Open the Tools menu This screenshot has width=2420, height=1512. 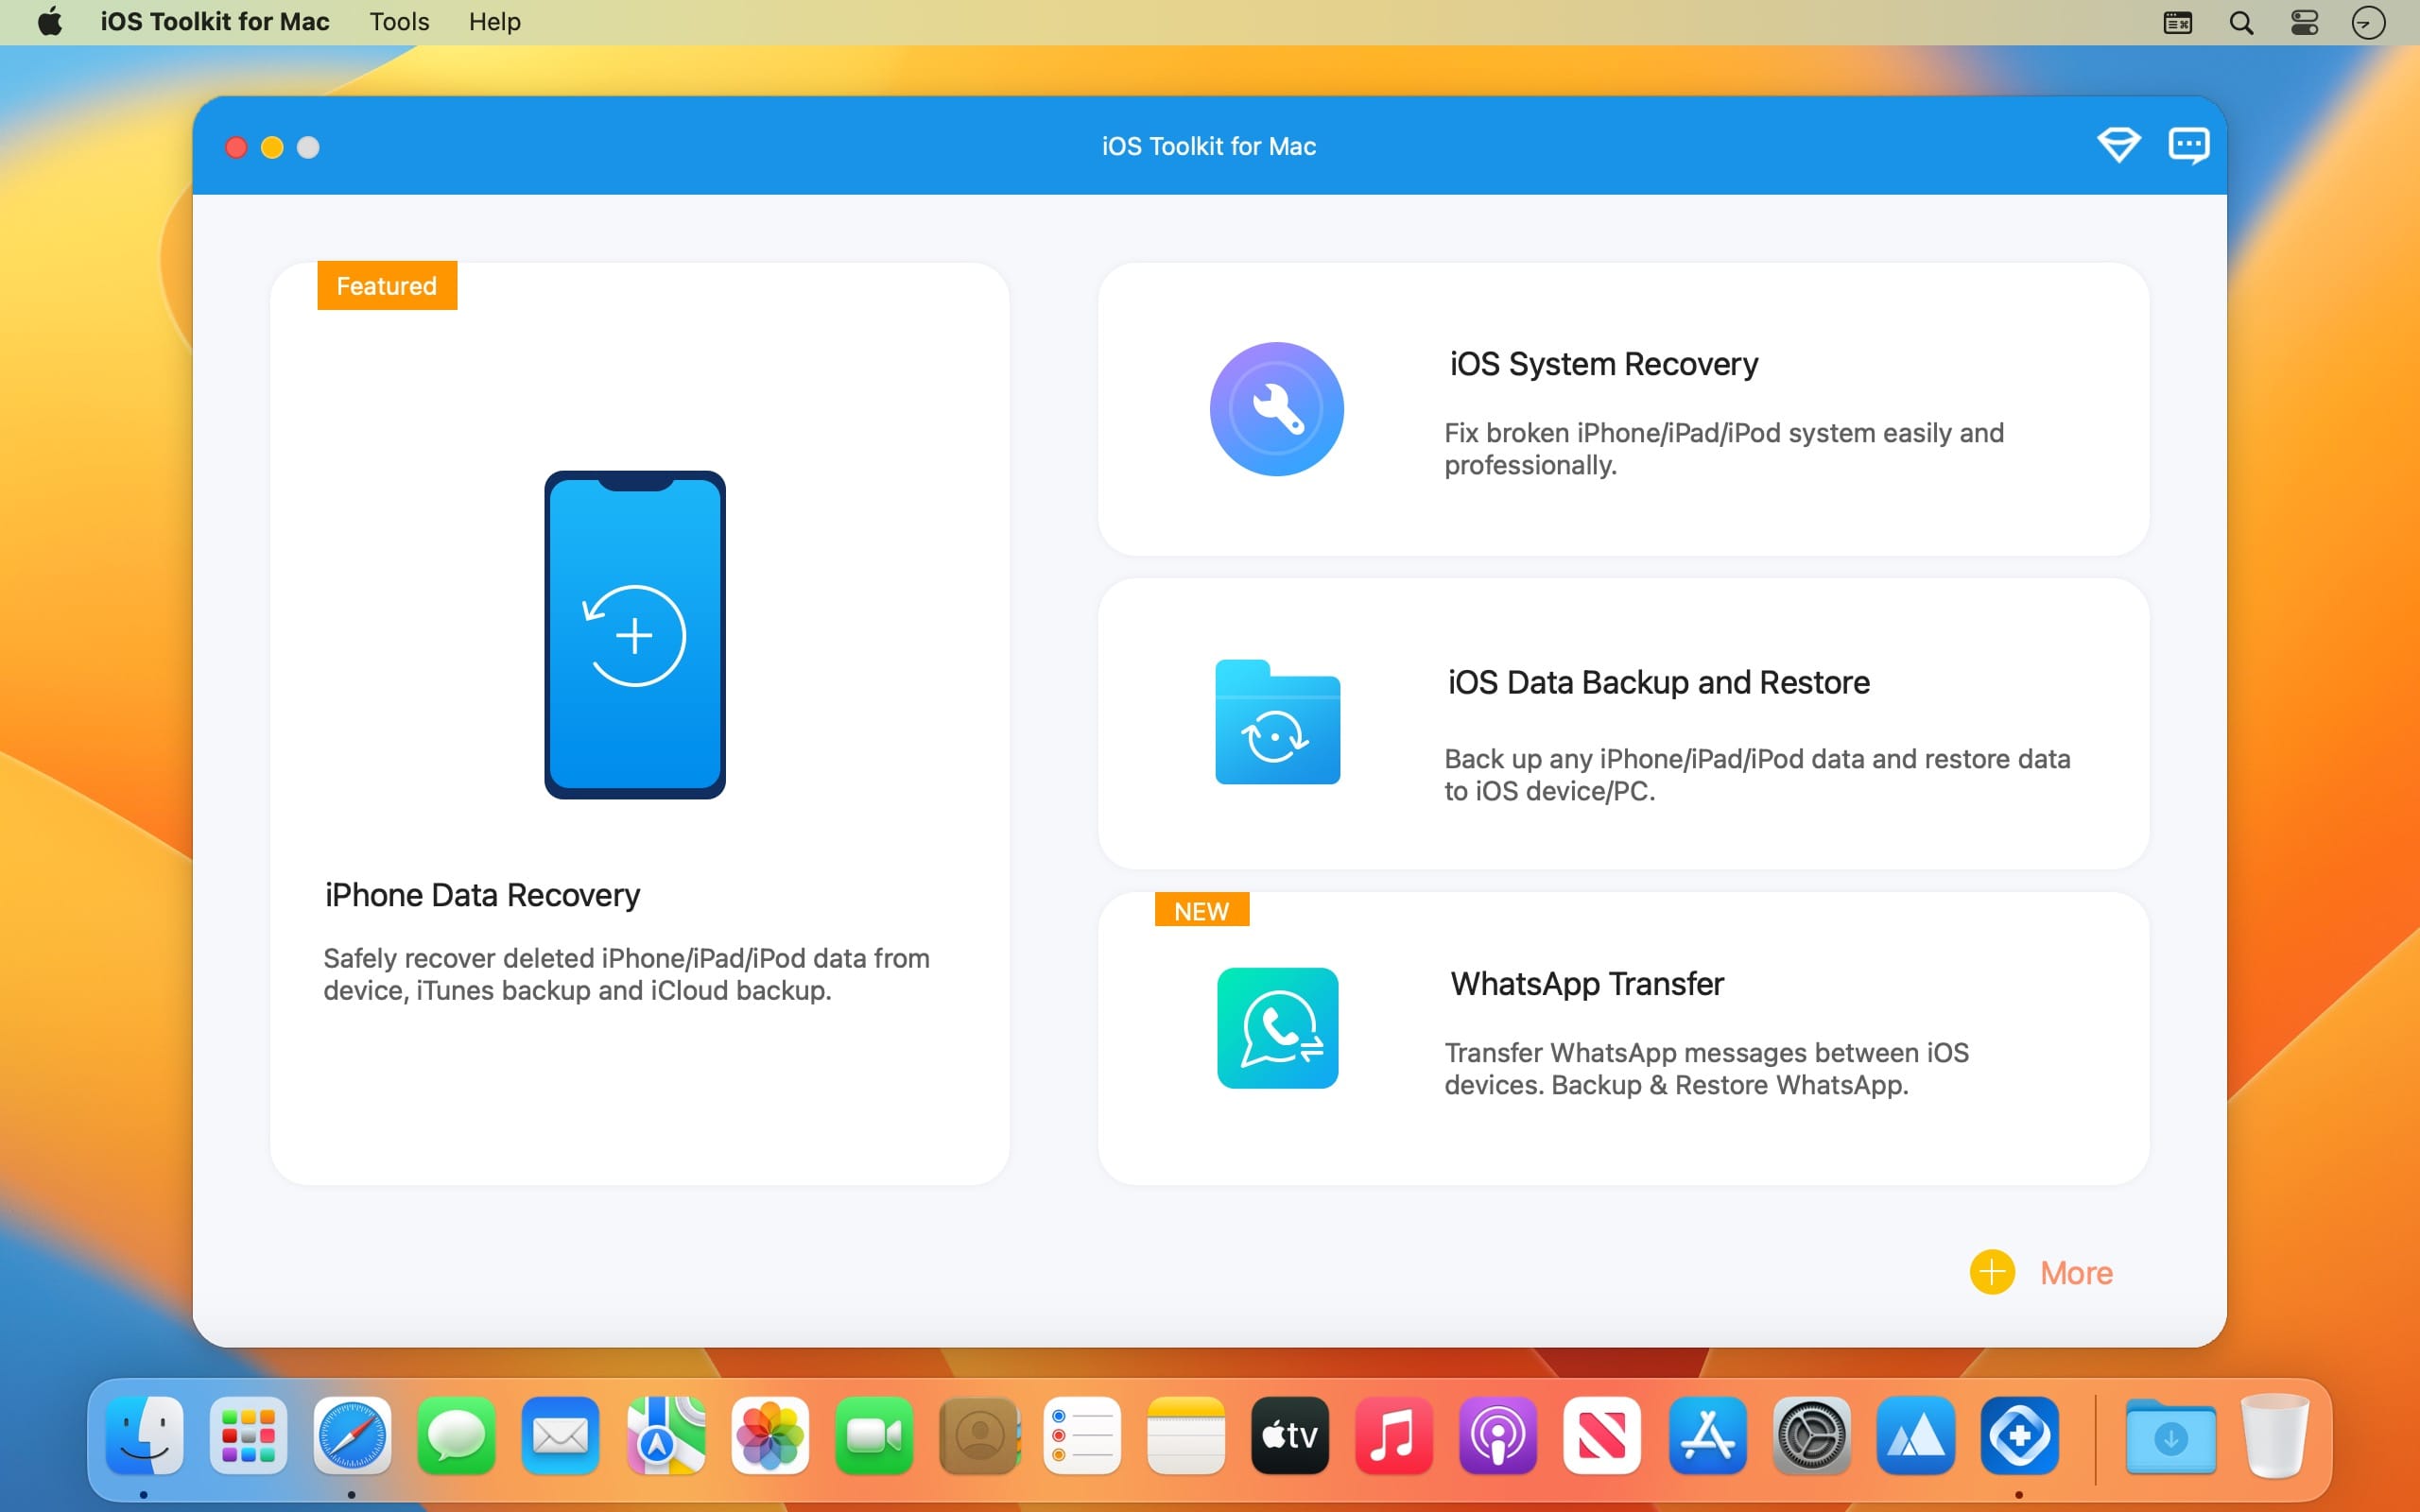pyautogui.click(x=399, y=22)
